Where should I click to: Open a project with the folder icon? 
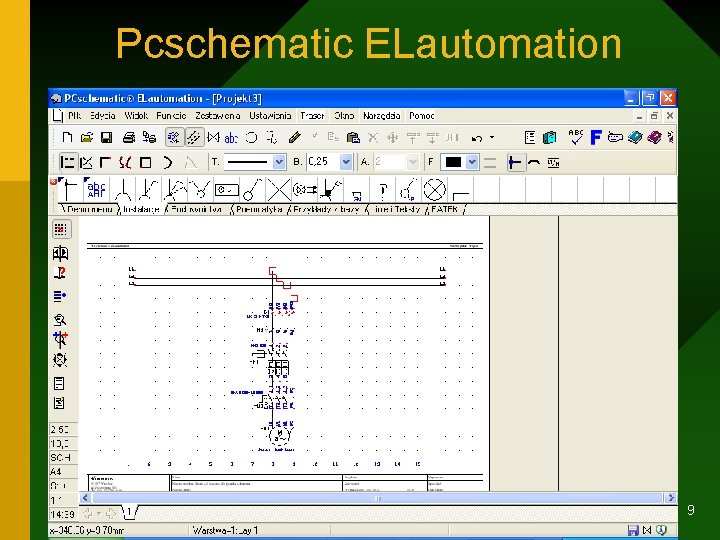pyautogui.click(x=87, y=137)
